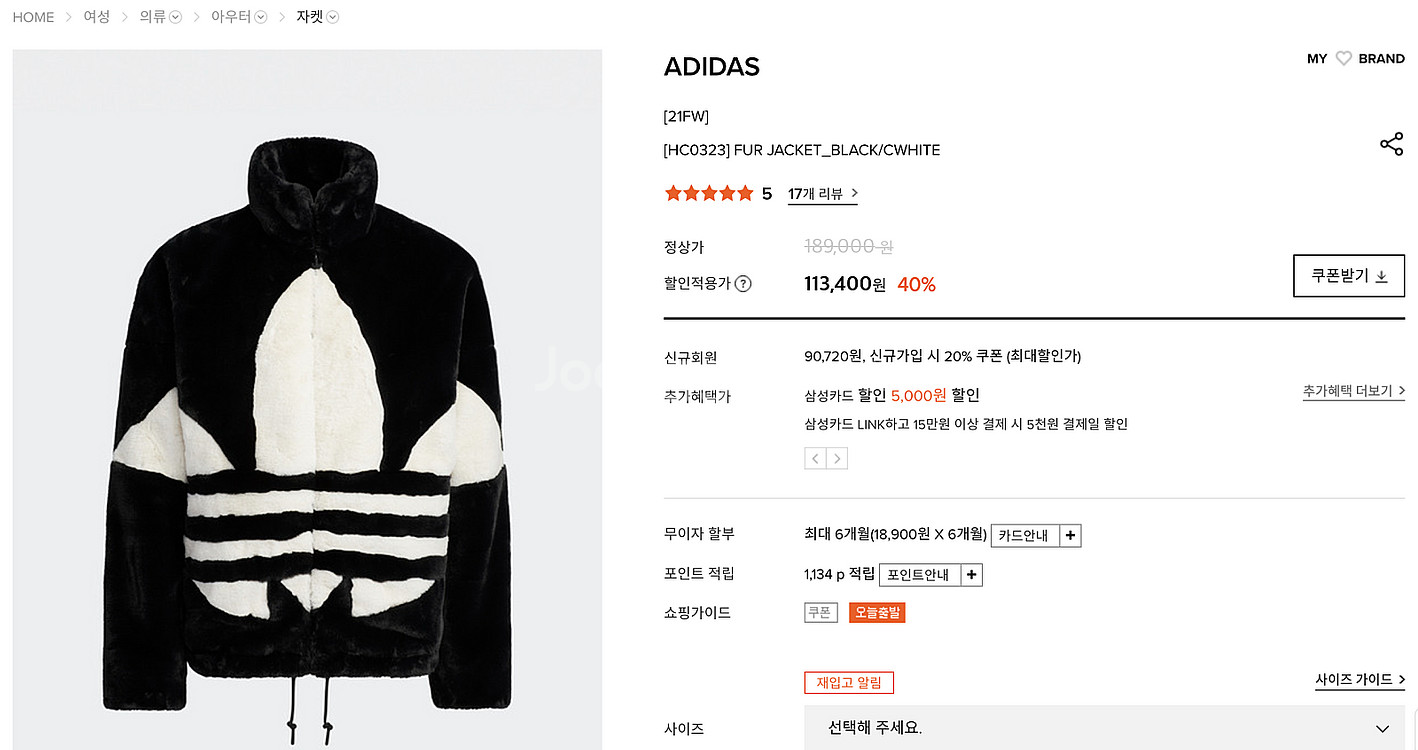
Task: Click the 재입고 알림 button
Action: 849,683
